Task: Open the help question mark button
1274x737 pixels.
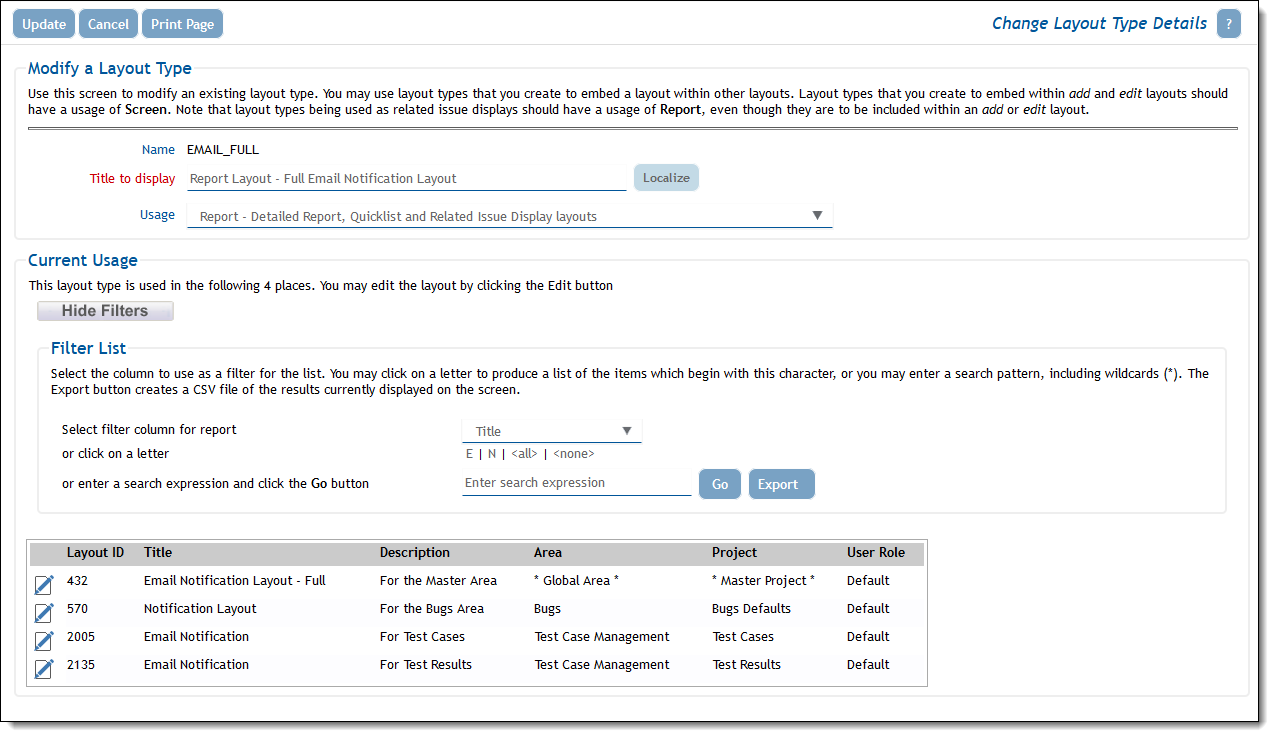Action: pyautogui.click(x=1228, y=25)
